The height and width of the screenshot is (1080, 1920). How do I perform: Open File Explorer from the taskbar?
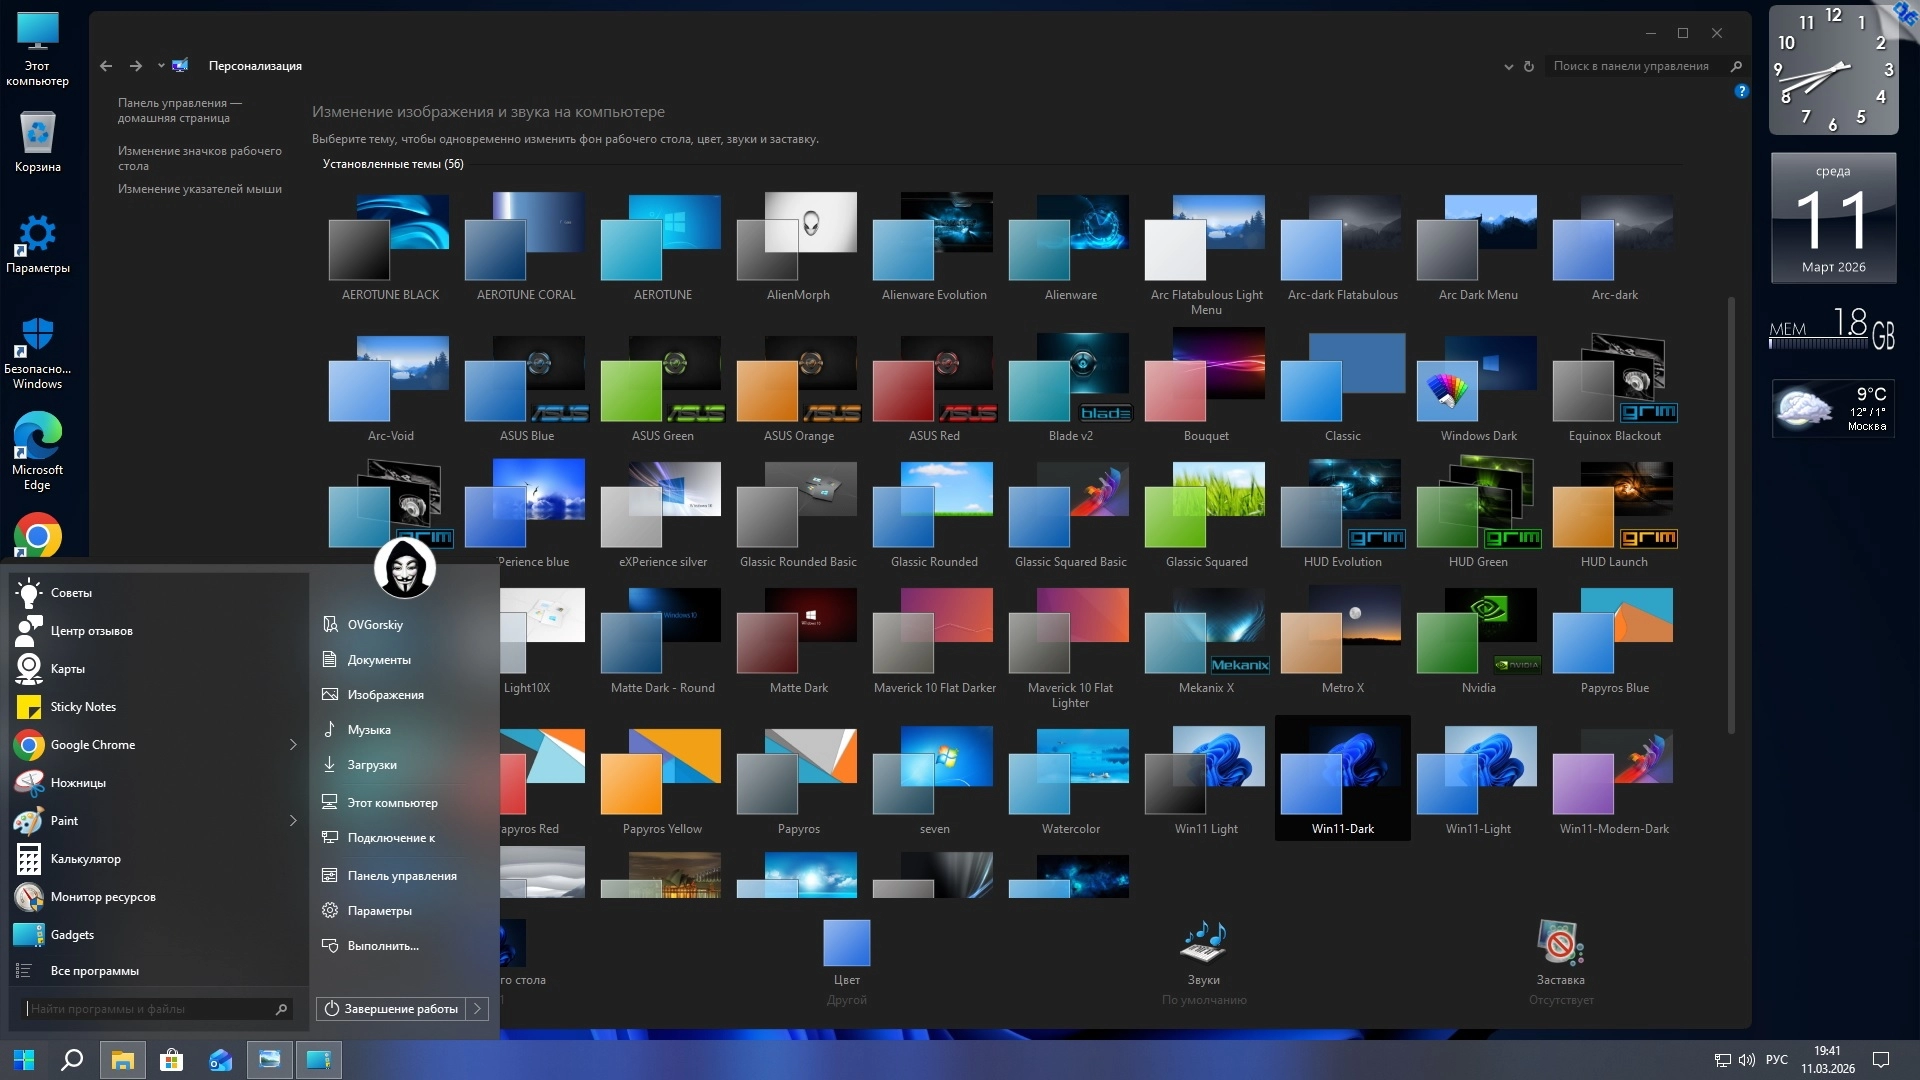pyautogui.click(x=123, y=1060)
